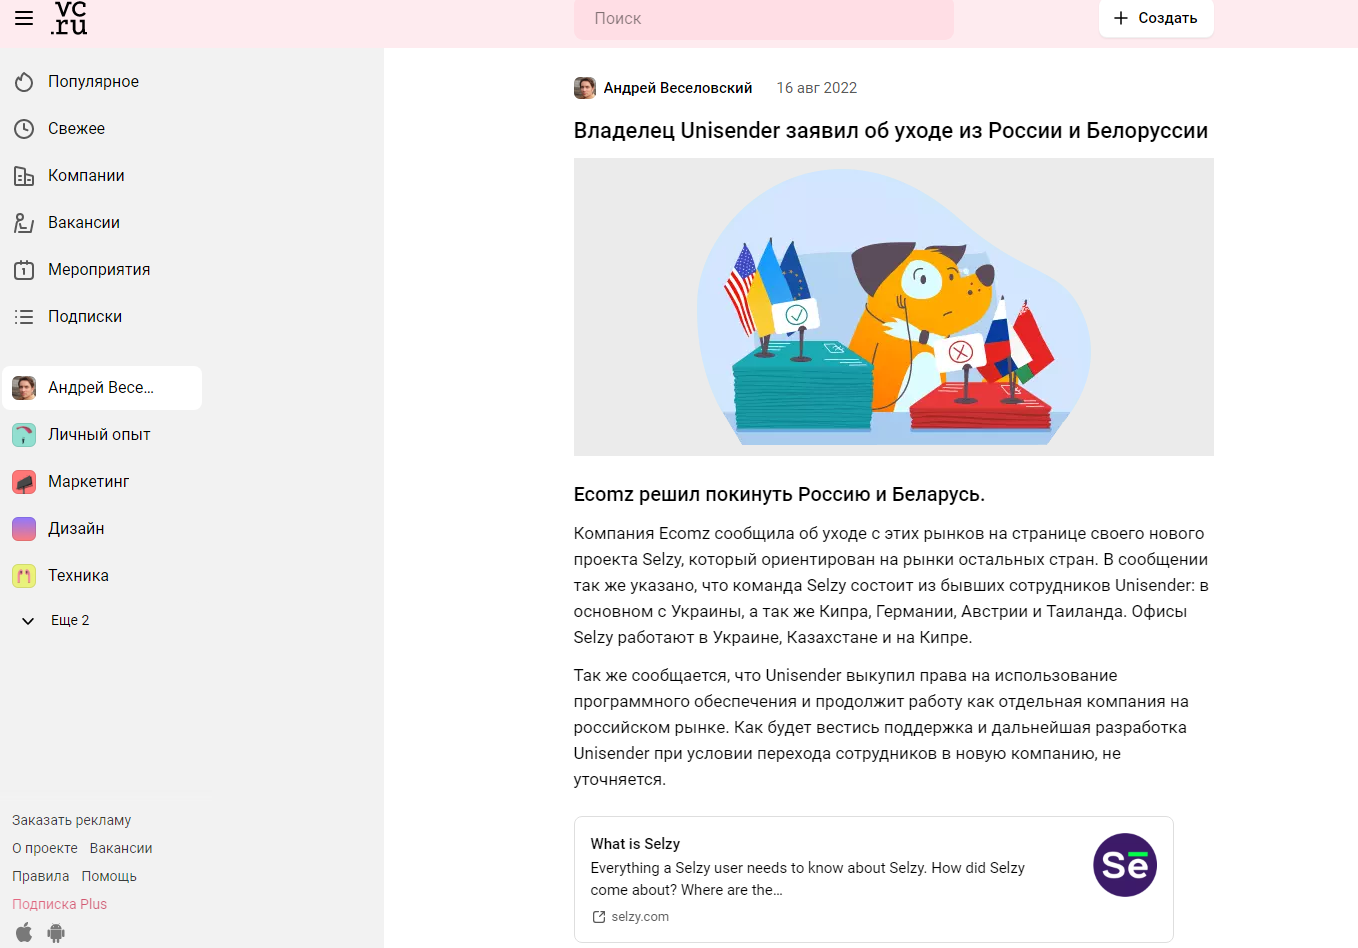Viewport: 1358px width, 948px height.
Task: Click the building icon beside Компании
Action: coord(24,176)
